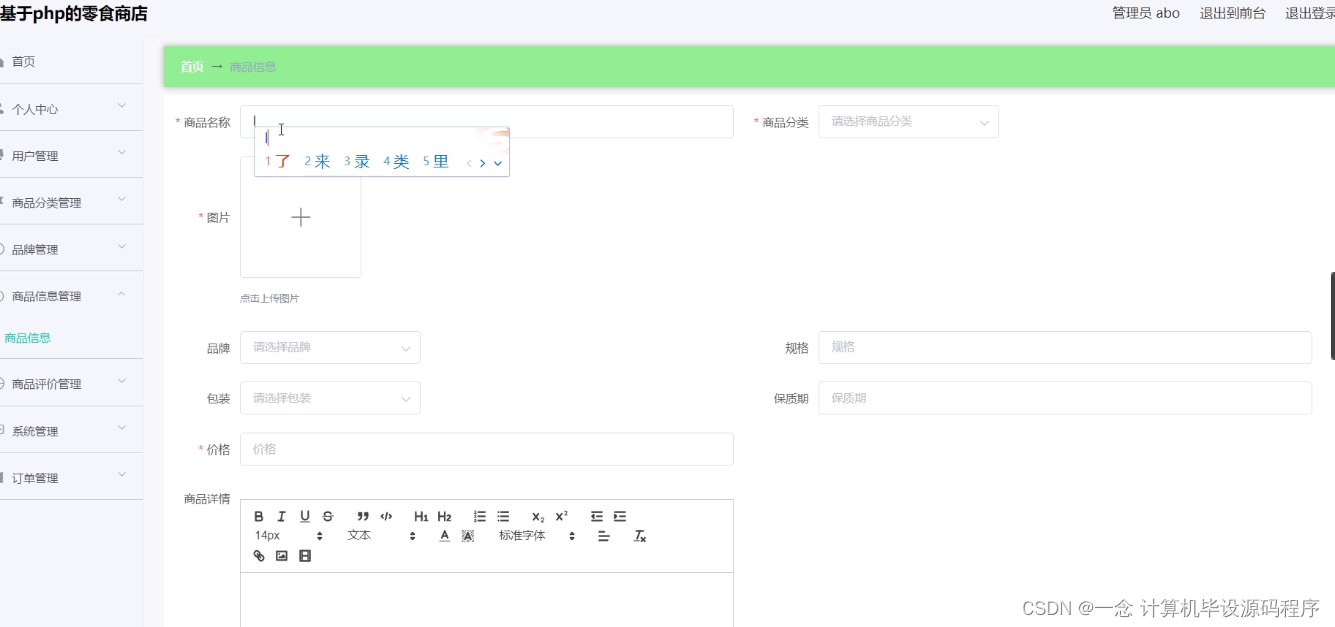
Task: Show previous page of IME candidates
Action: 469,163
